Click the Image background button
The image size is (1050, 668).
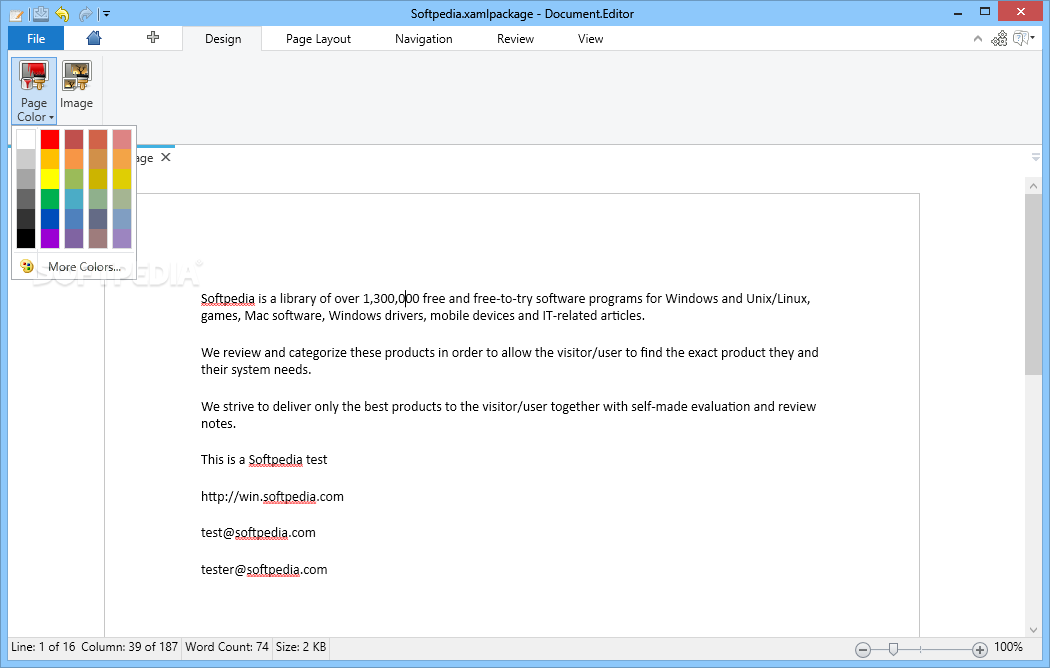tap(76, 85)
